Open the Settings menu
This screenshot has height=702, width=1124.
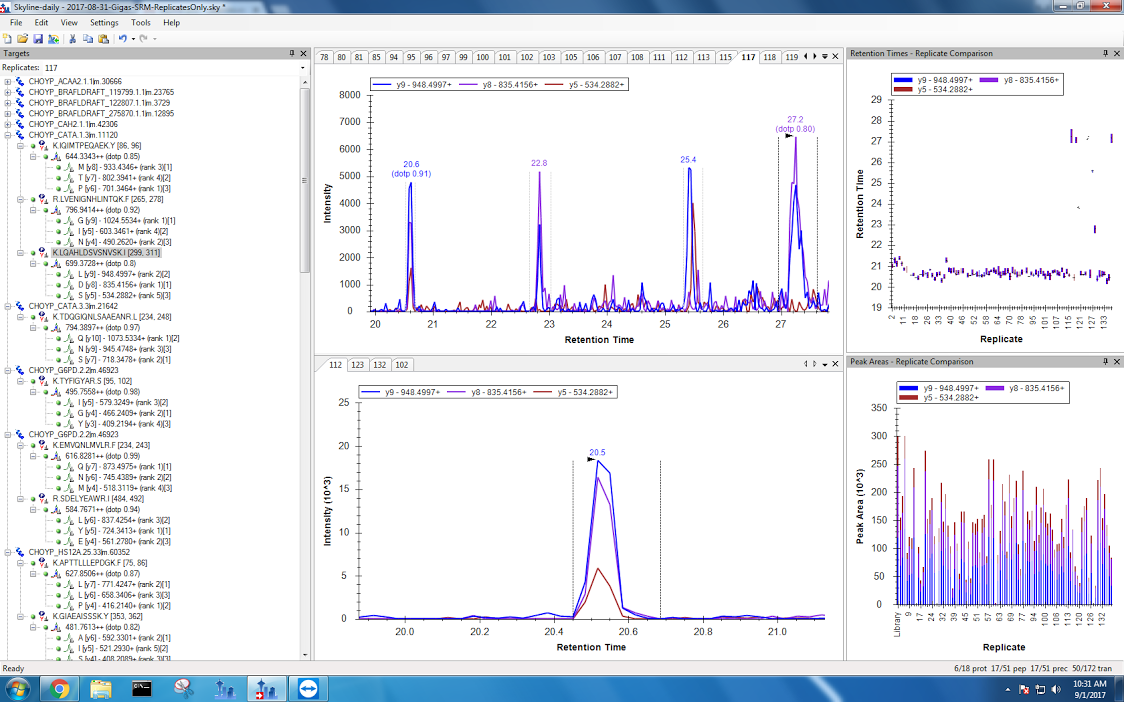pos(103,22)
